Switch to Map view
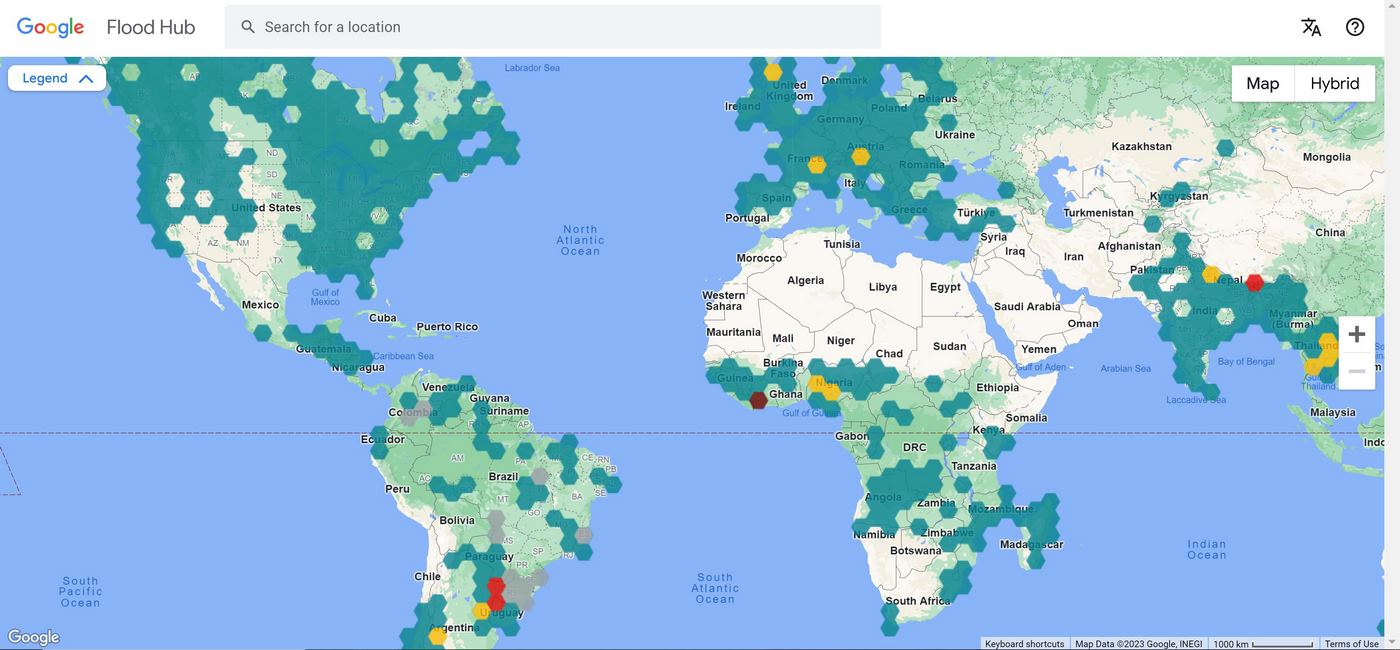Image resolution: width=1400 pixels, height=650 pixels. point(1262,83)
